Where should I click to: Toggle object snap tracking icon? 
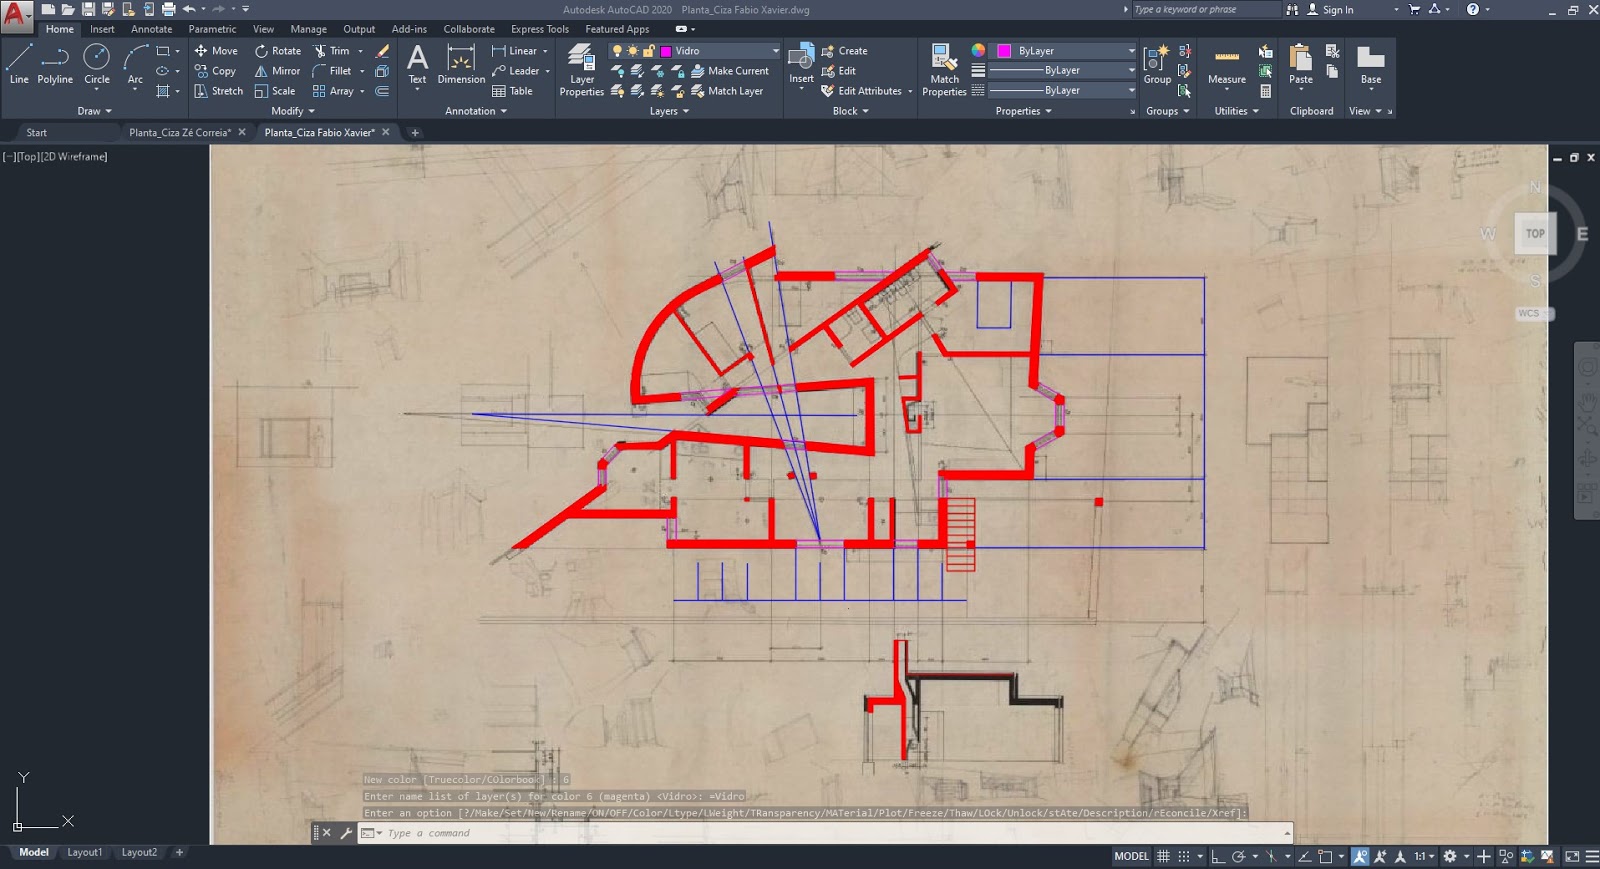1304,856
